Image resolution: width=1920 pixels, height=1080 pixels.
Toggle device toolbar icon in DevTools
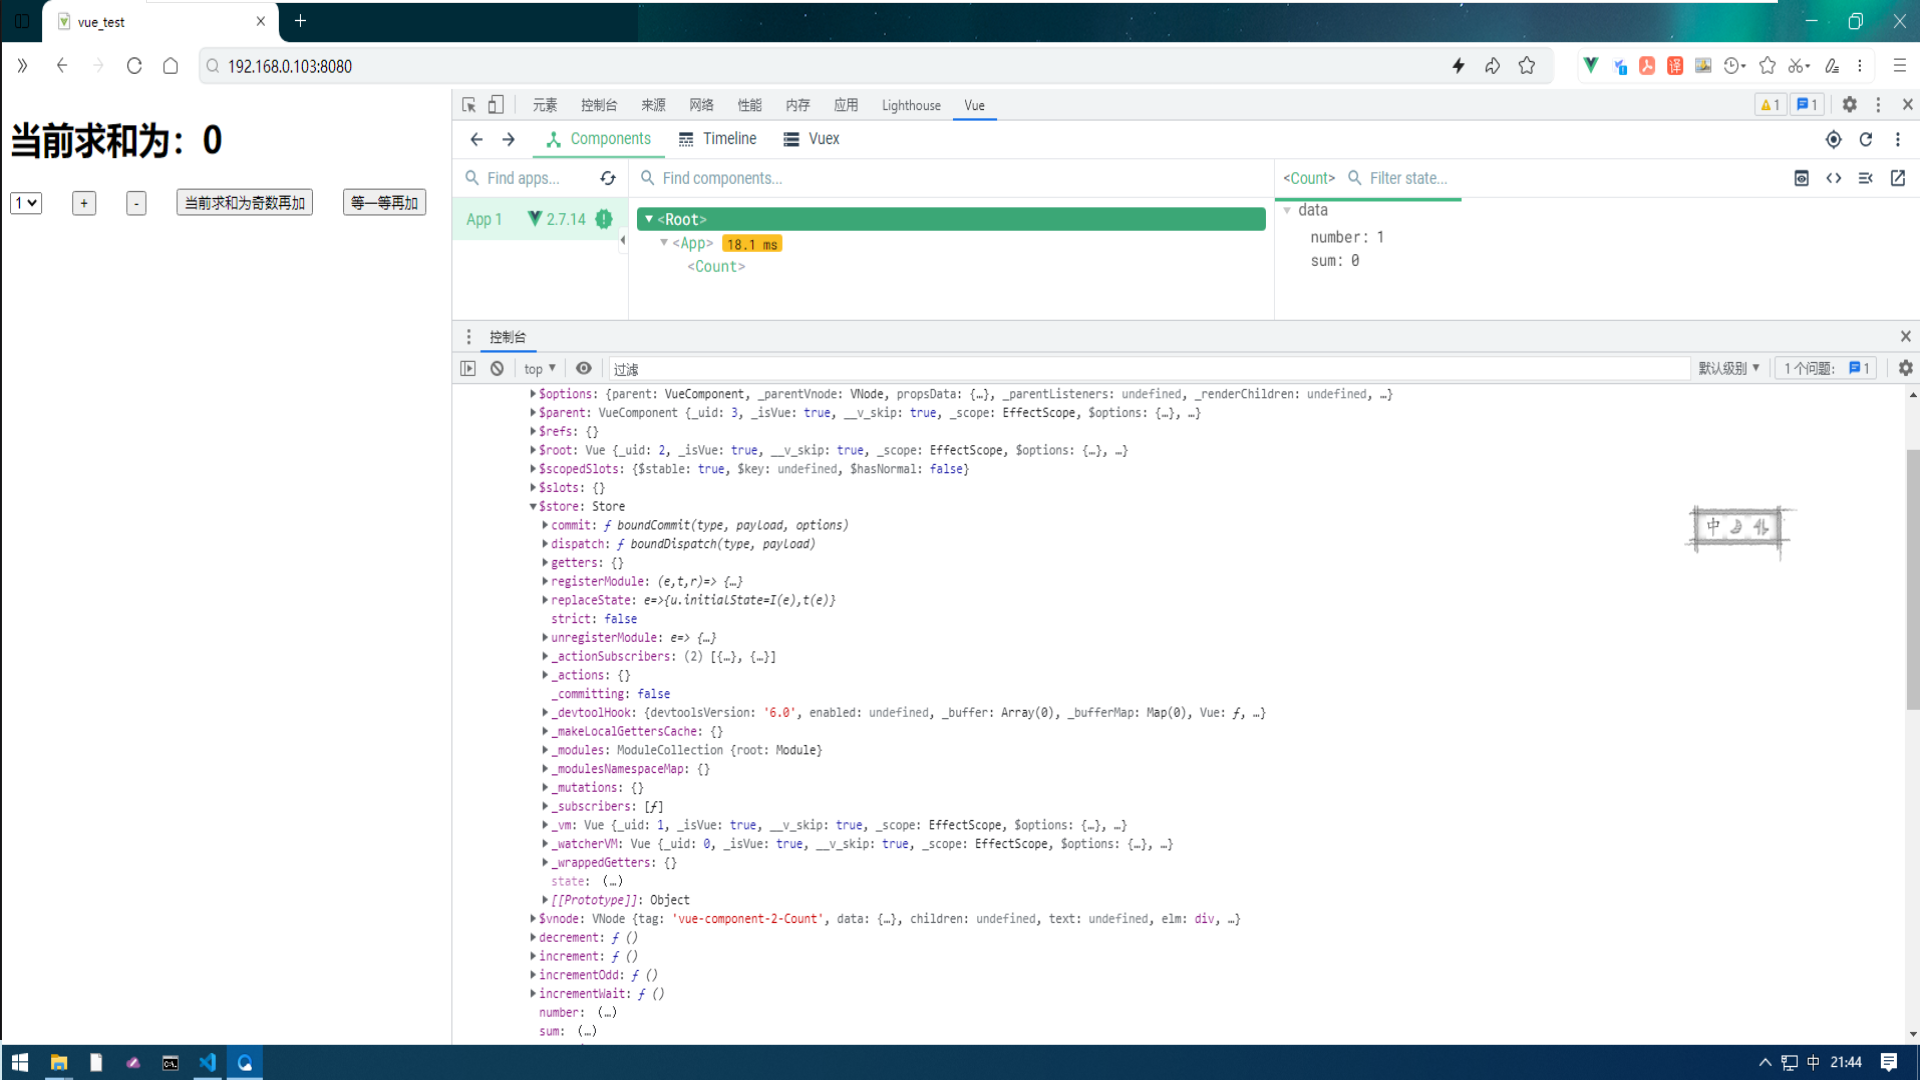(496, 105)
